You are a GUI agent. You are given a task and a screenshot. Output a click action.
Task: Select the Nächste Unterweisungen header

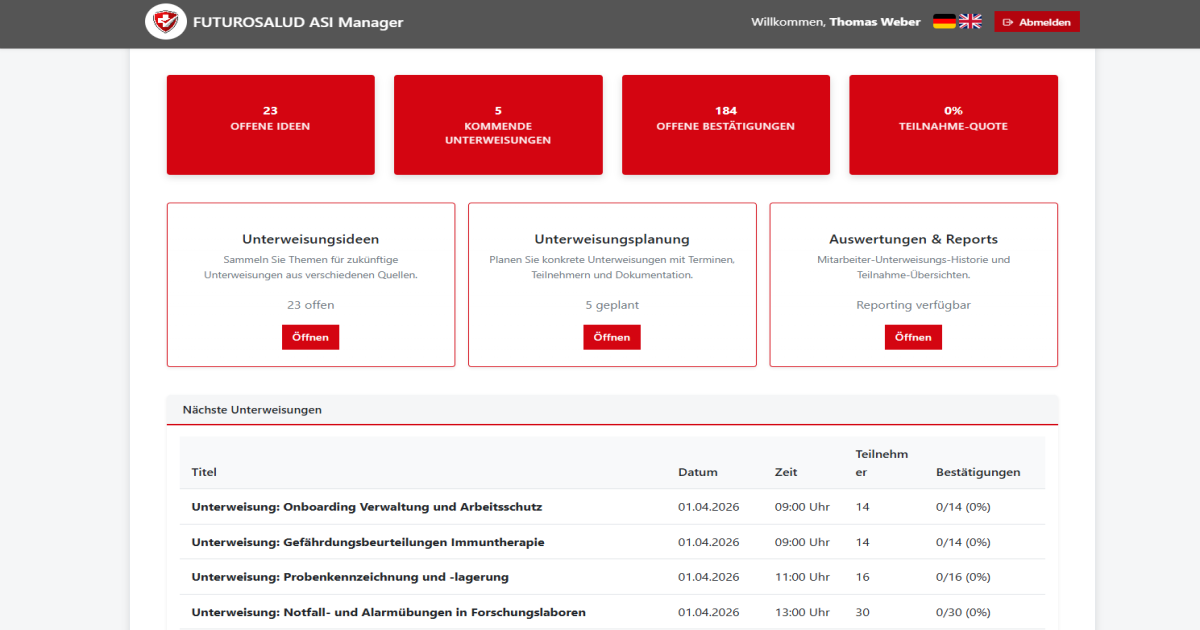(x=251, y=410)
